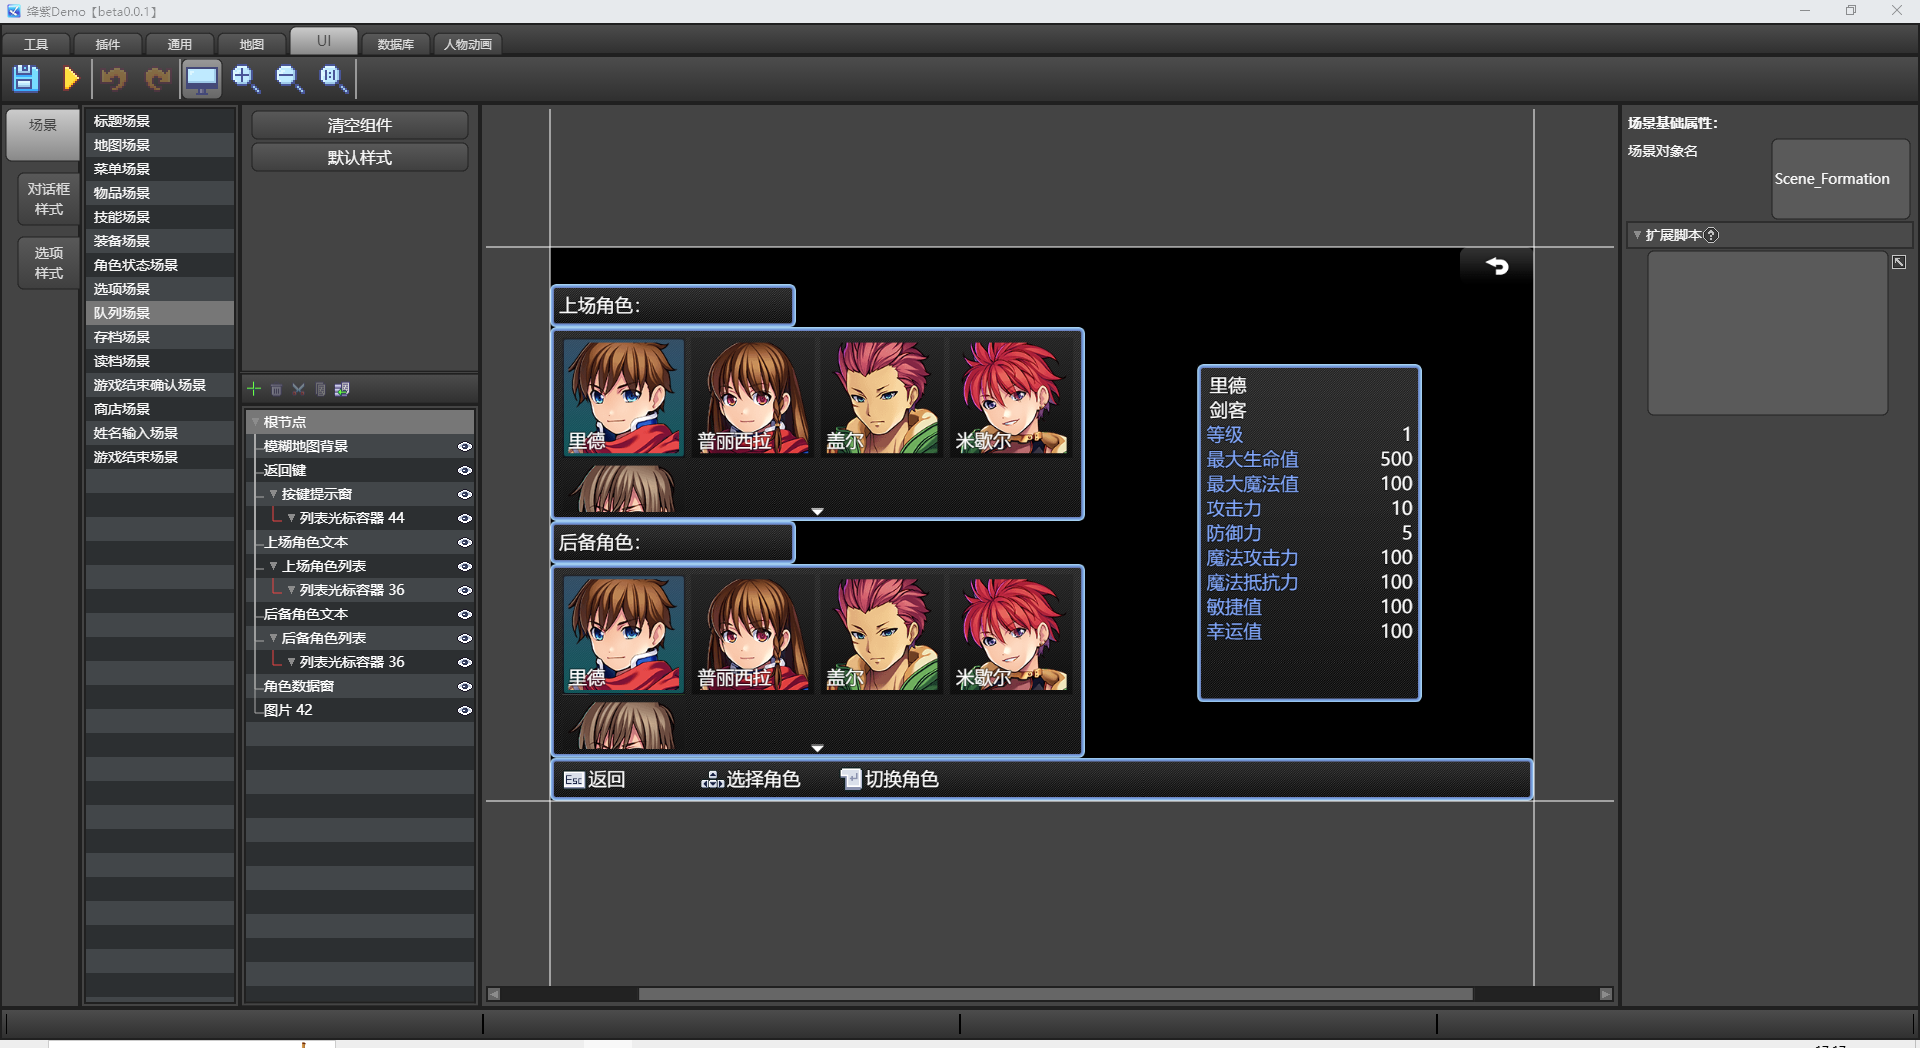Open the expanded script editor icon
The width and height of the screenshot is (1920, 1048).
point(1899,262)
